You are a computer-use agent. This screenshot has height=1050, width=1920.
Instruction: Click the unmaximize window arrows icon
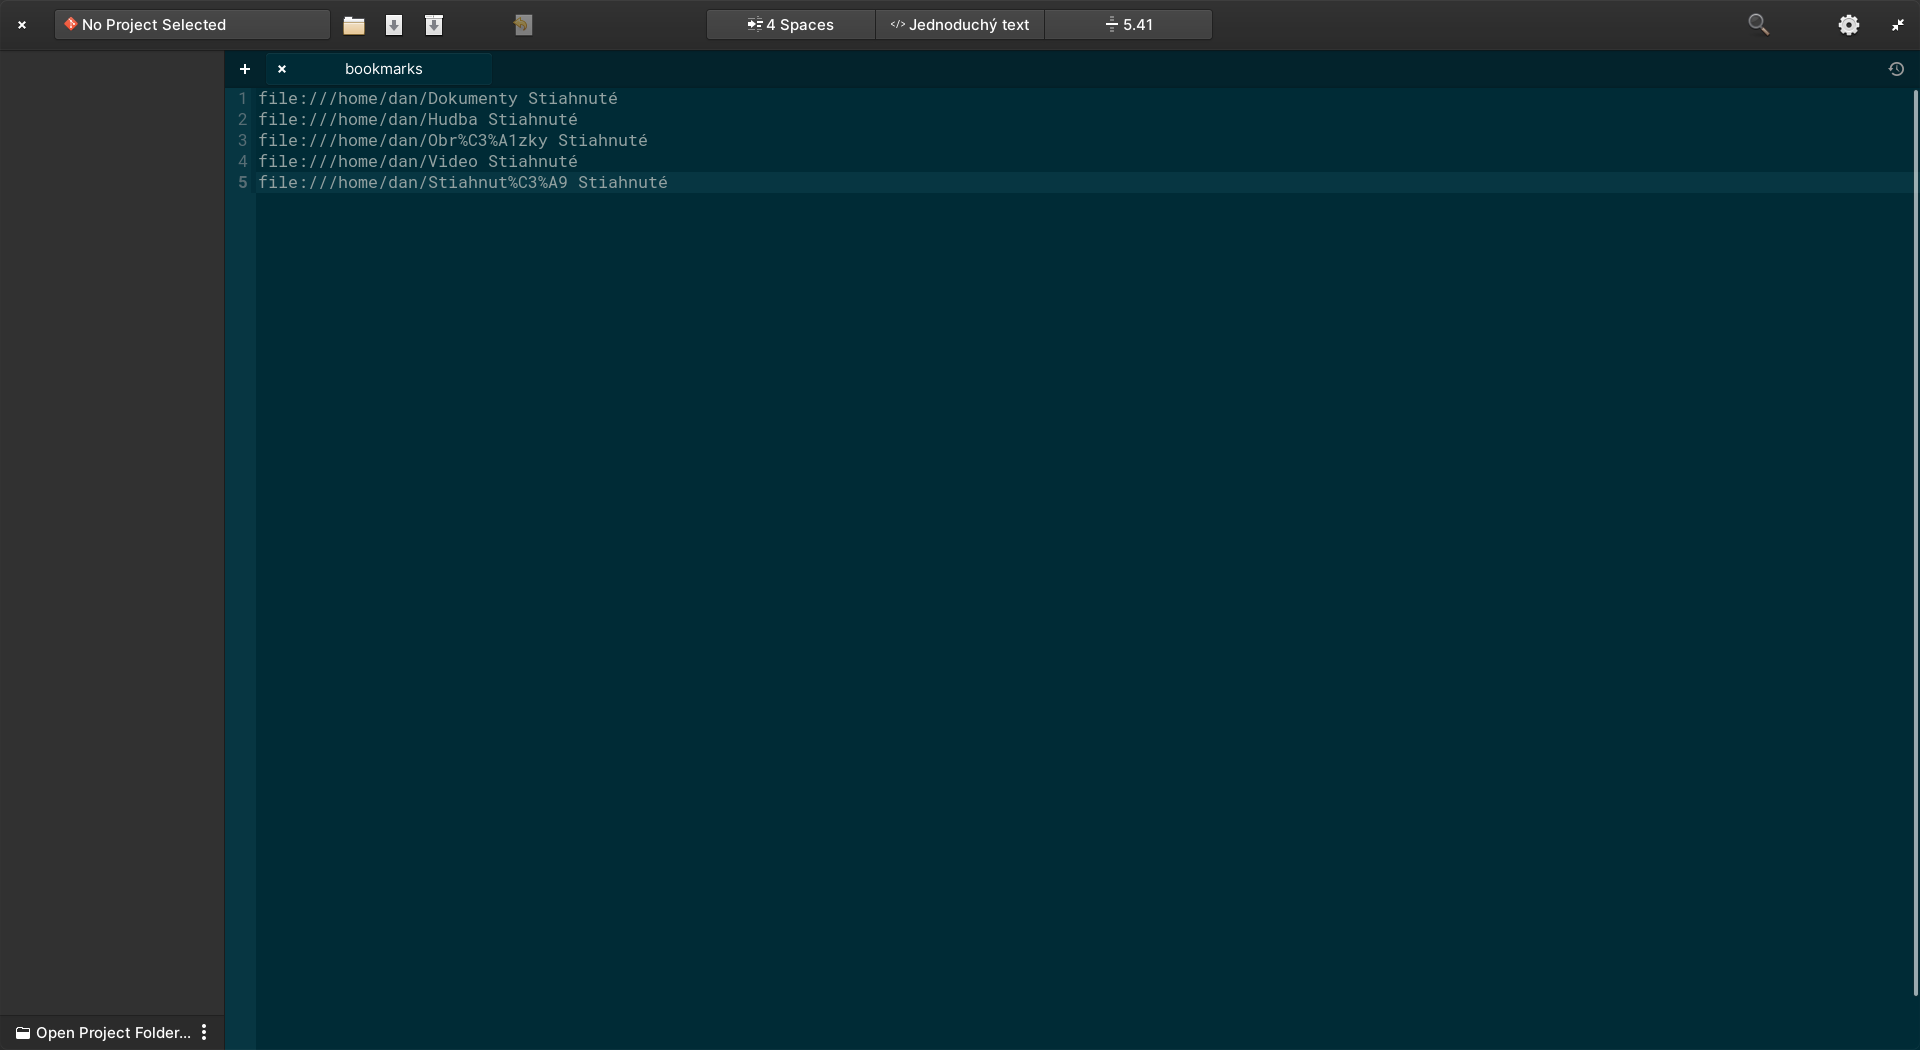(x=1898, y=25)
